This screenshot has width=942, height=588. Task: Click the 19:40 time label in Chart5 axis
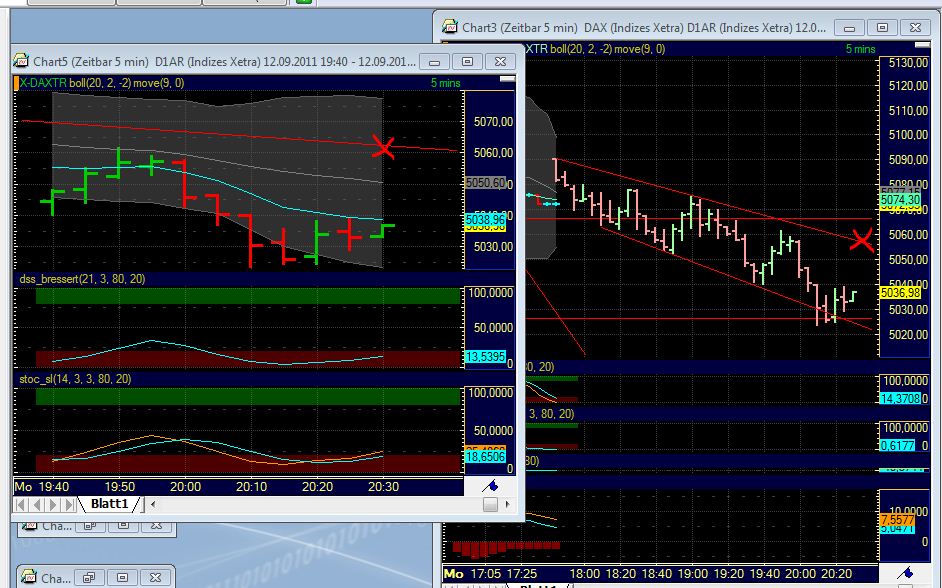pos(53,486)
